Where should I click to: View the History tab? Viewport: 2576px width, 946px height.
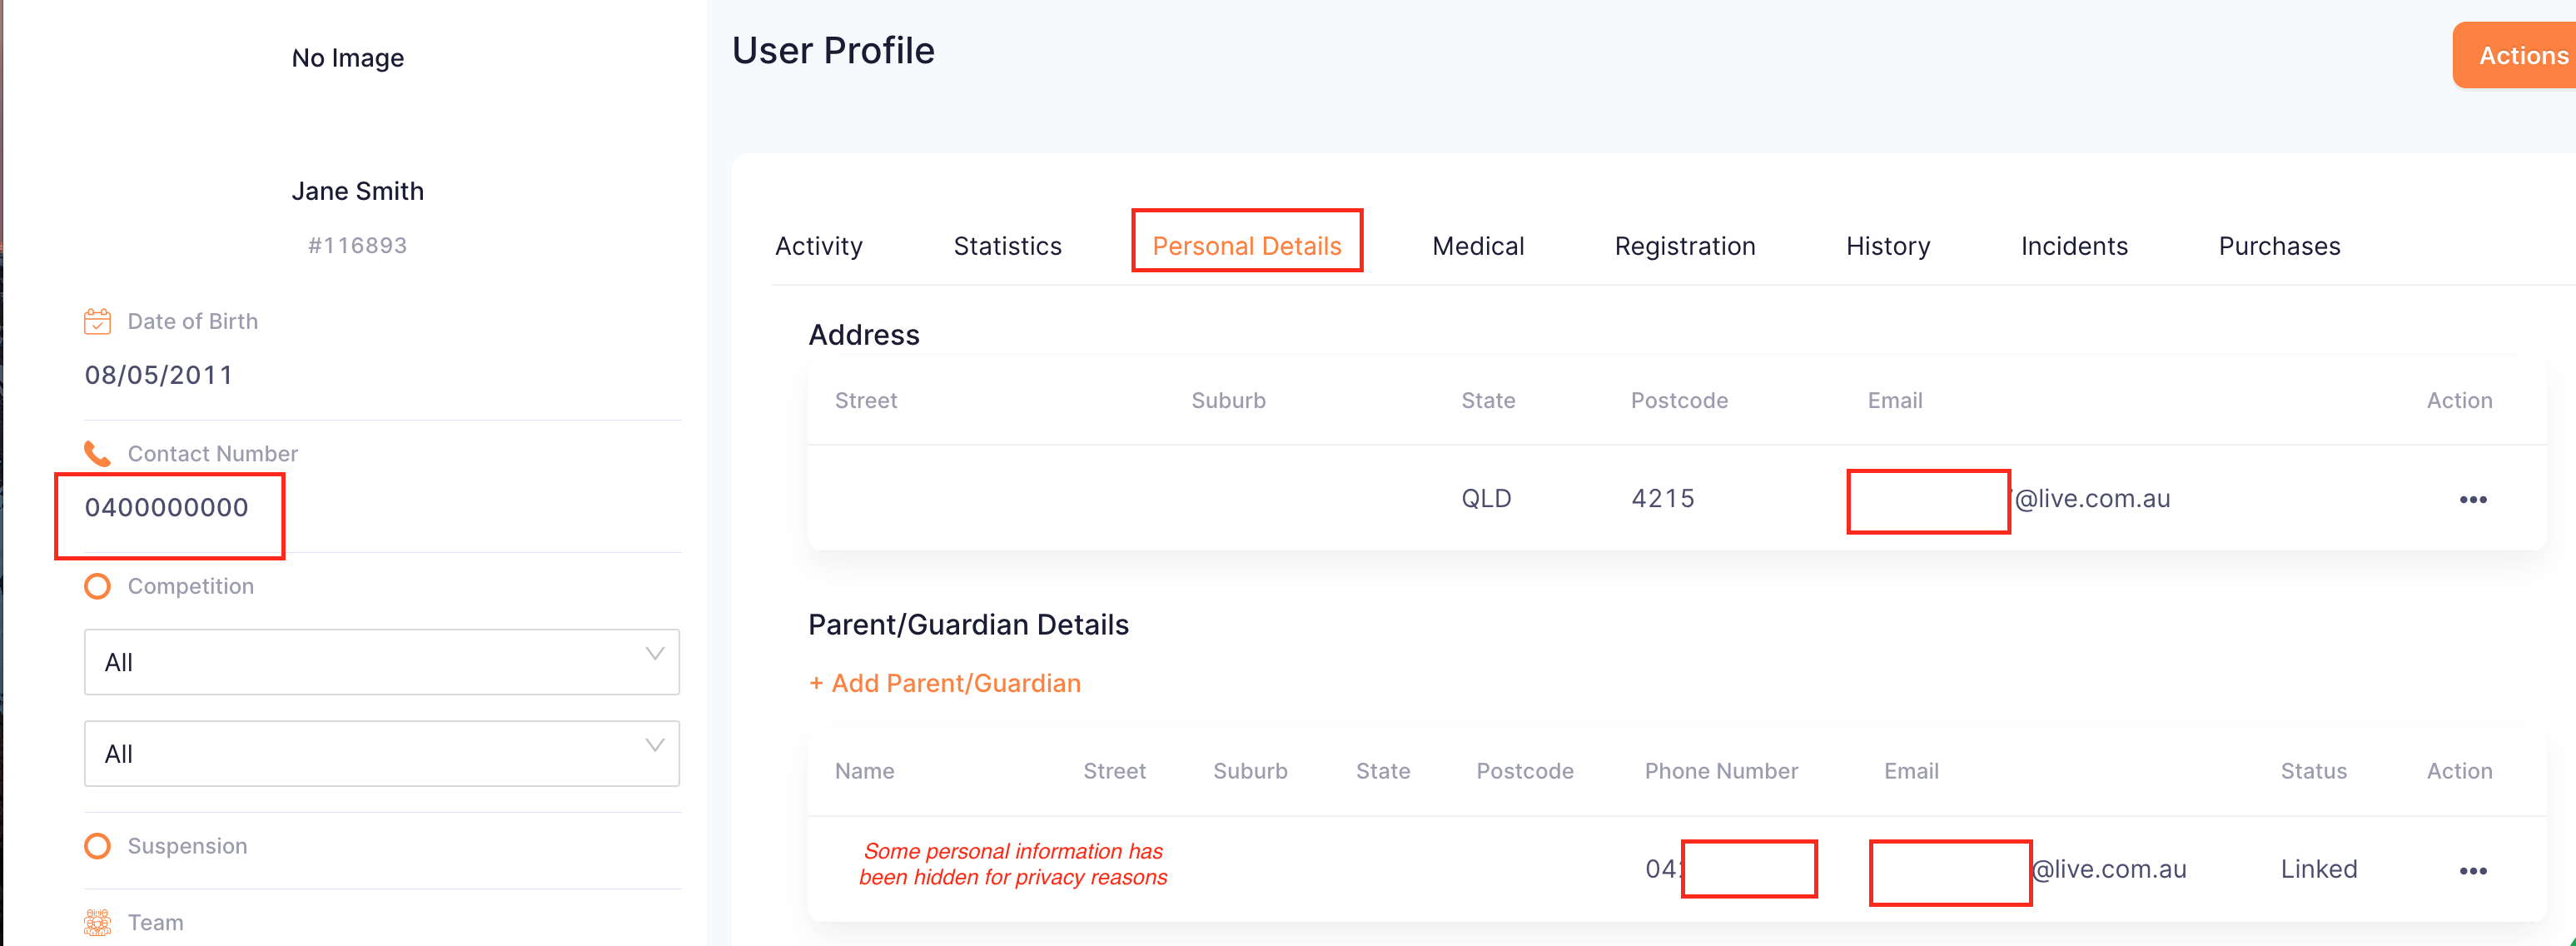[x=1887, y=246]
